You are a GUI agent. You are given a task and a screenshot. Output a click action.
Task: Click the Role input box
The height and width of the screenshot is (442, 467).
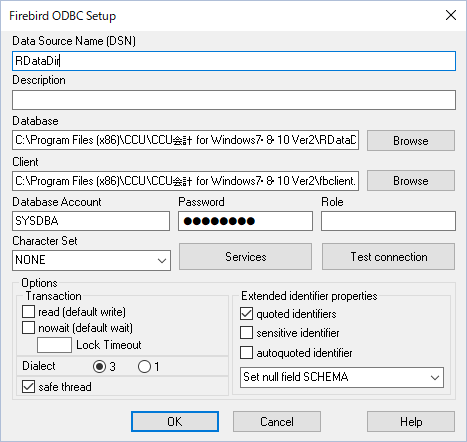point(388,221)
